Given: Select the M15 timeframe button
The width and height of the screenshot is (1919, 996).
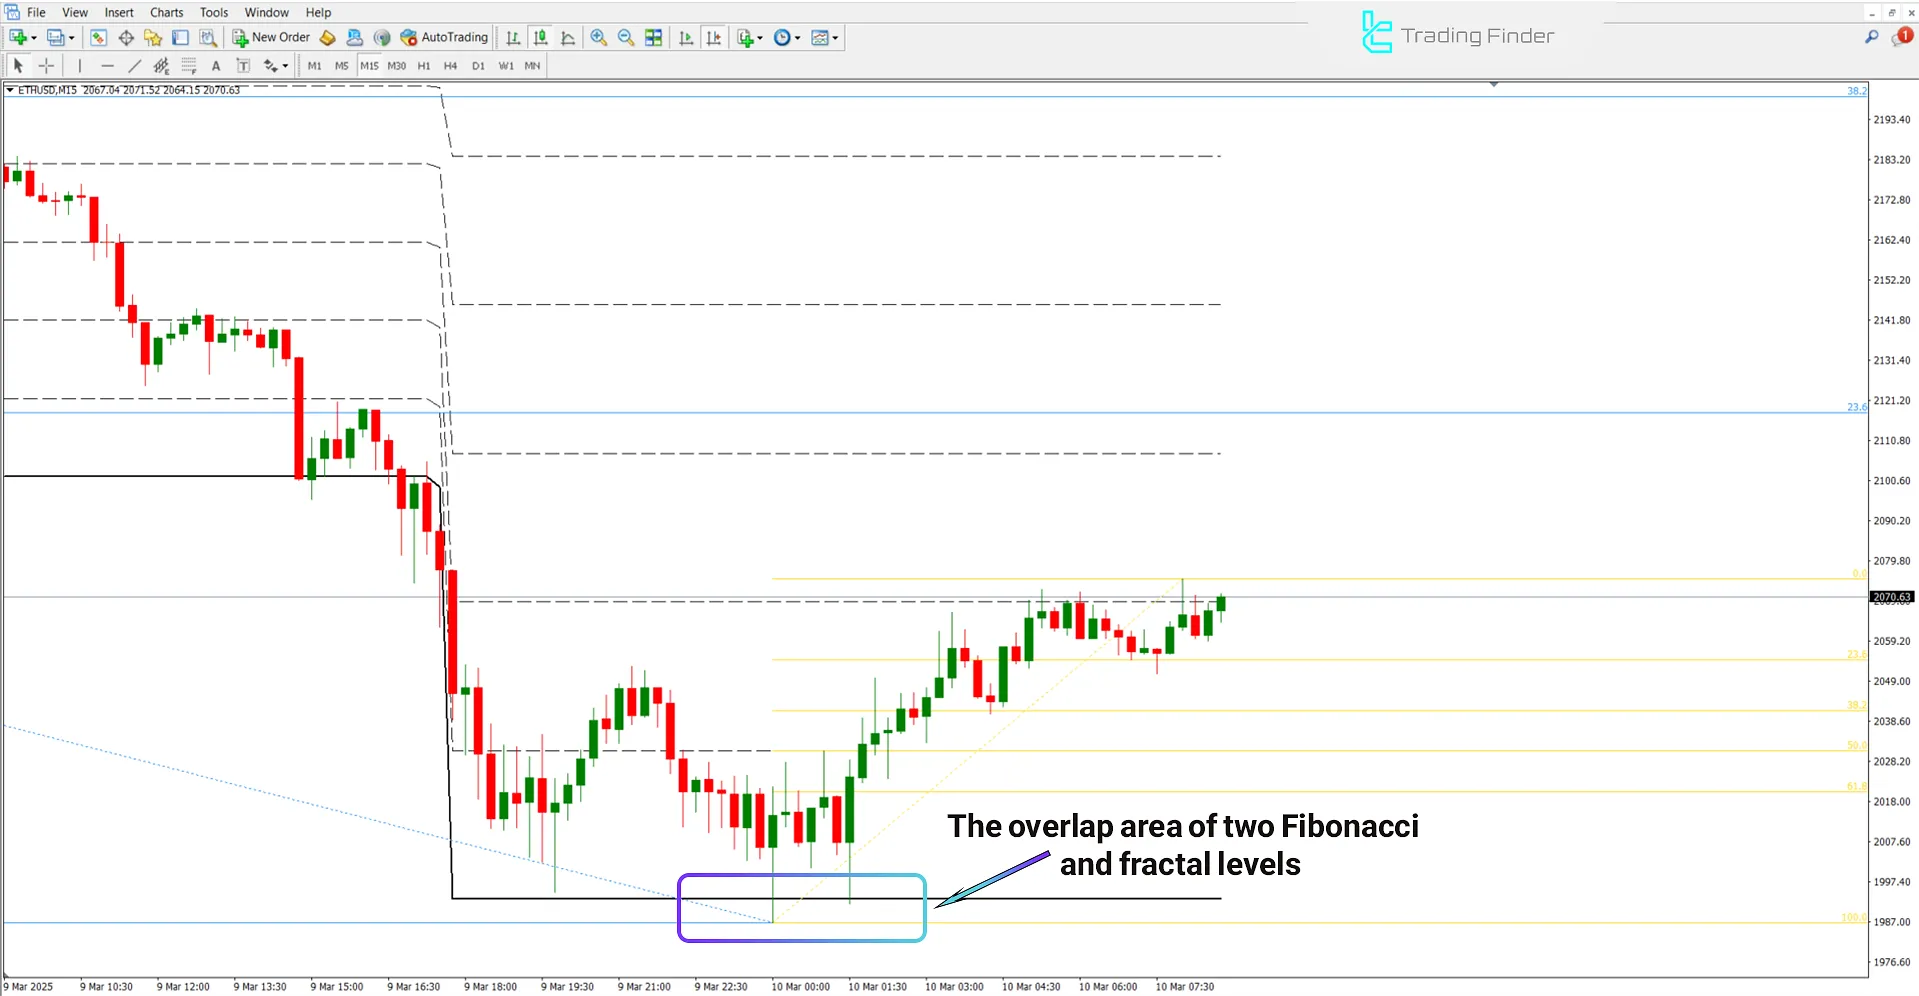Looking at the screenshot, I should (369, 65).
